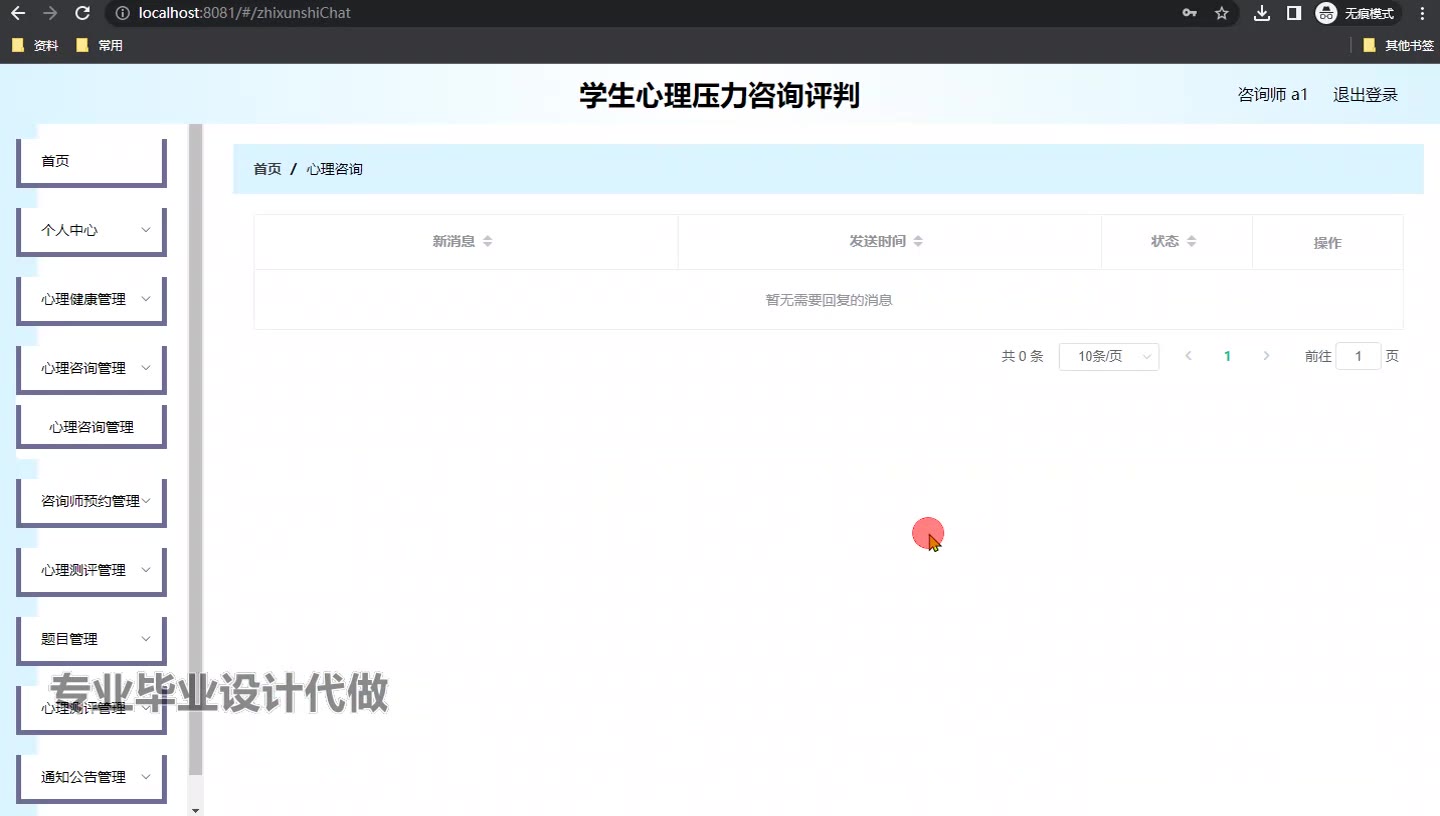Expand the 题目管理 sidebar menu

click(x=91, y=639)
